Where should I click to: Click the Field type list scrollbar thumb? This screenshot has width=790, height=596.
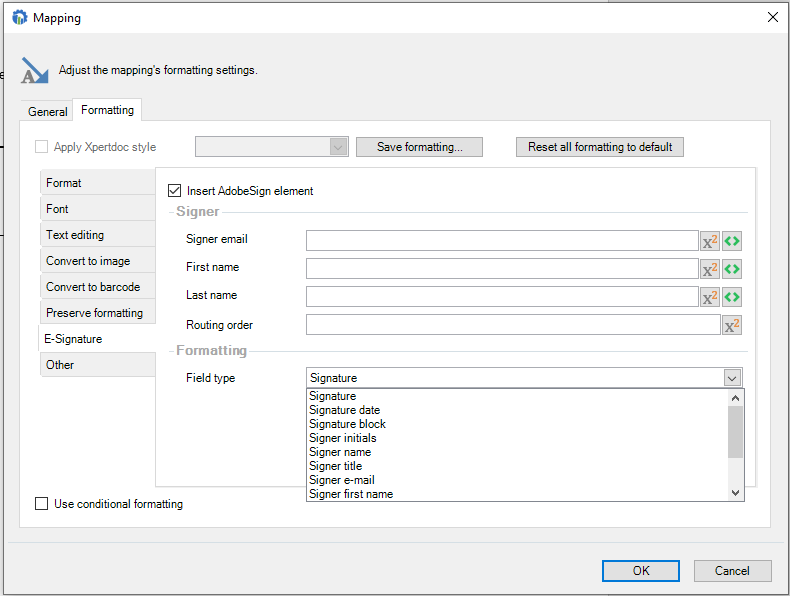(x=736, y=432)
